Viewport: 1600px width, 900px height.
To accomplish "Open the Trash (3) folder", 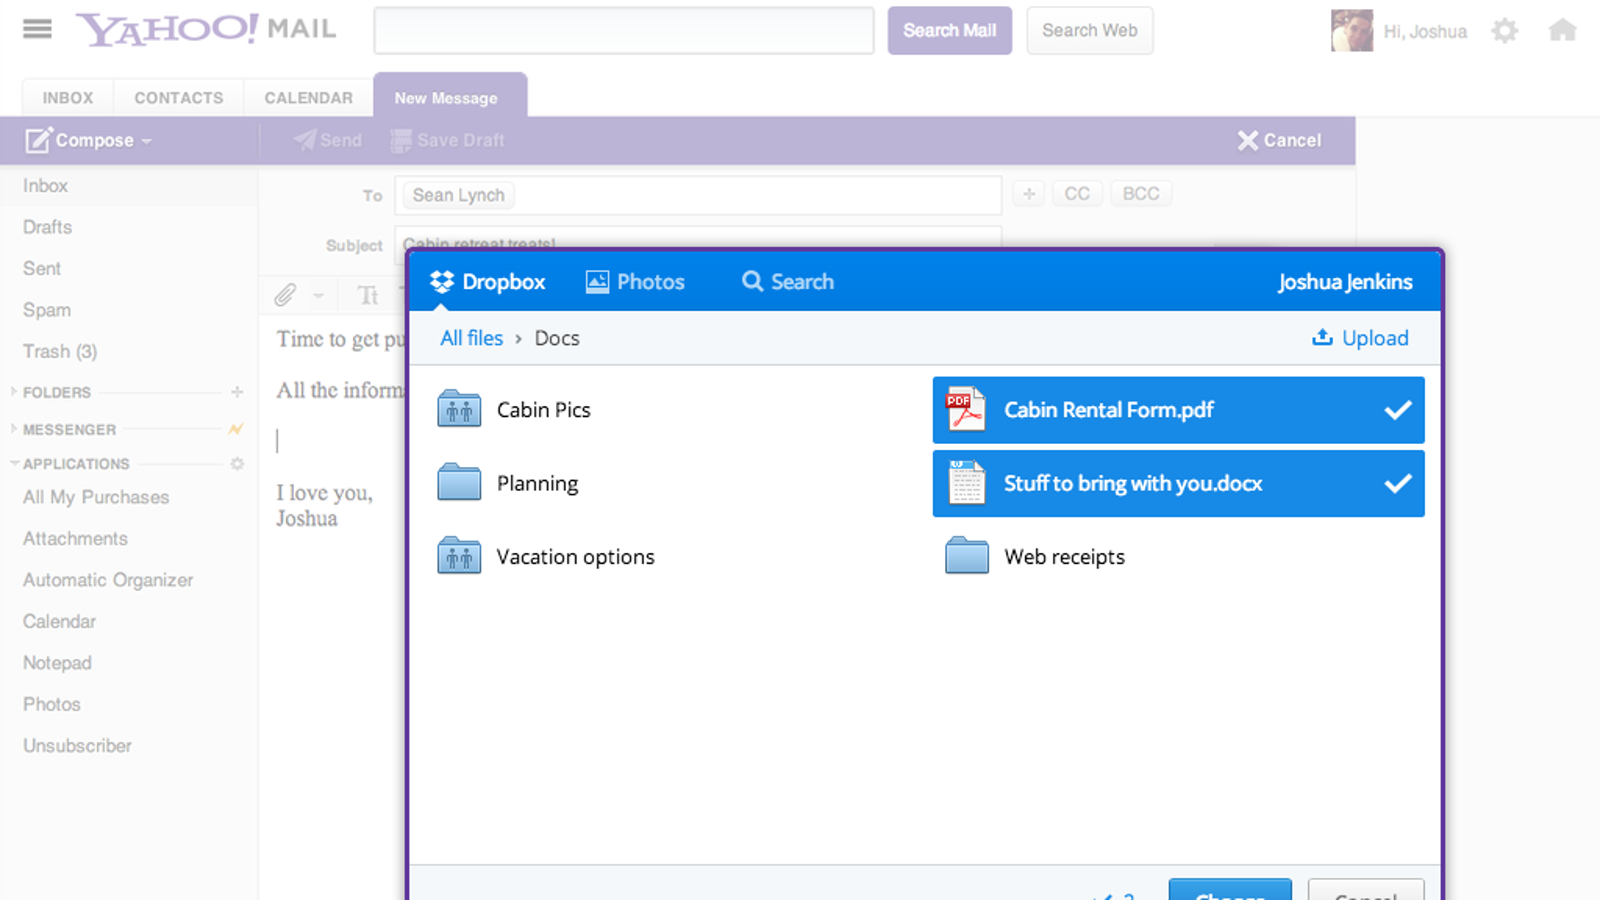I will pyautogui.click(x=60, y=351).
